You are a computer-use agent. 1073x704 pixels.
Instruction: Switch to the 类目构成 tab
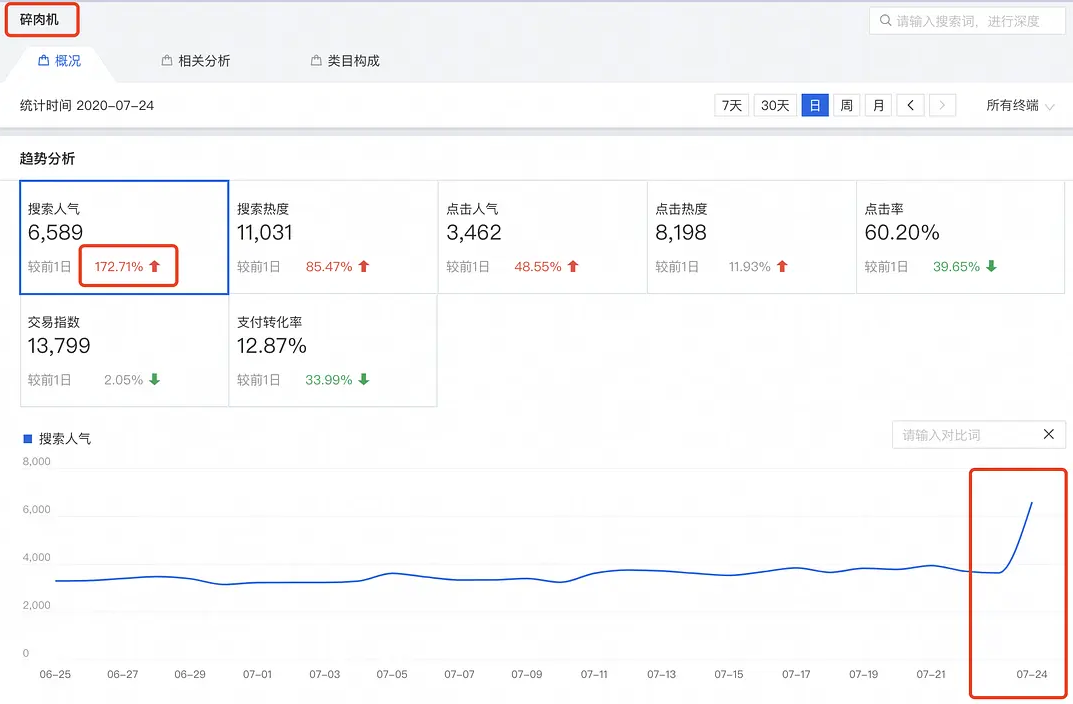[x=343, y=60]
